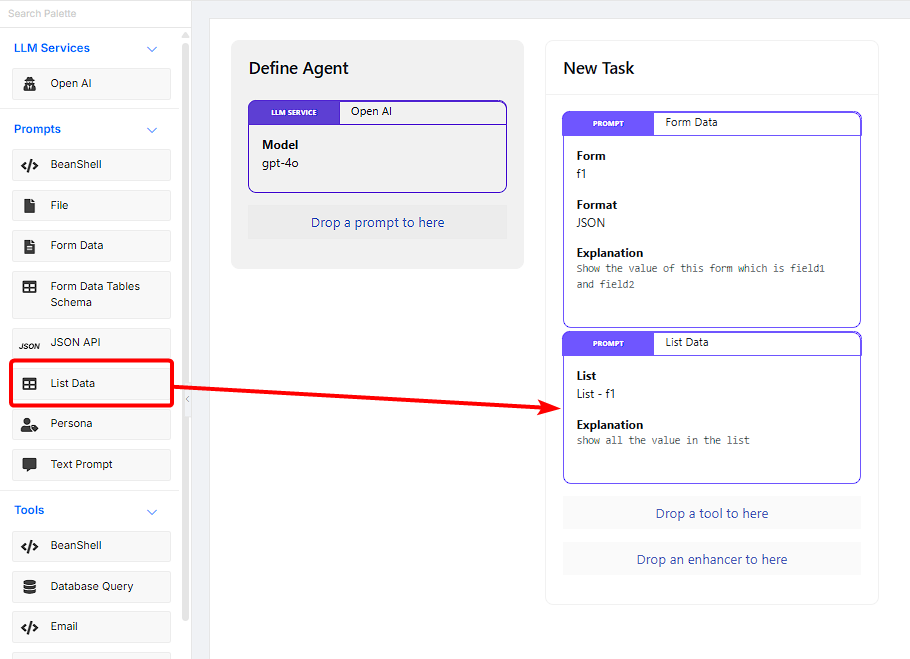Select the Form Data prompt item

click(x=91, y=246)
